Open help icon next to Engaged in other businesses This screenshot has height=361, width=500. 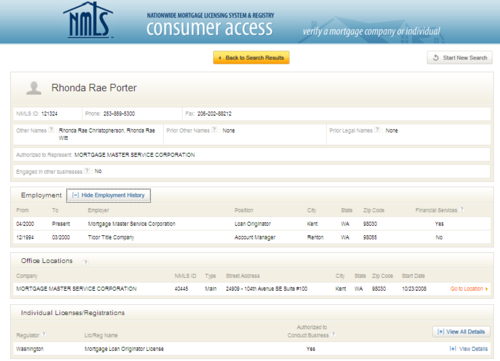(87, 171)
